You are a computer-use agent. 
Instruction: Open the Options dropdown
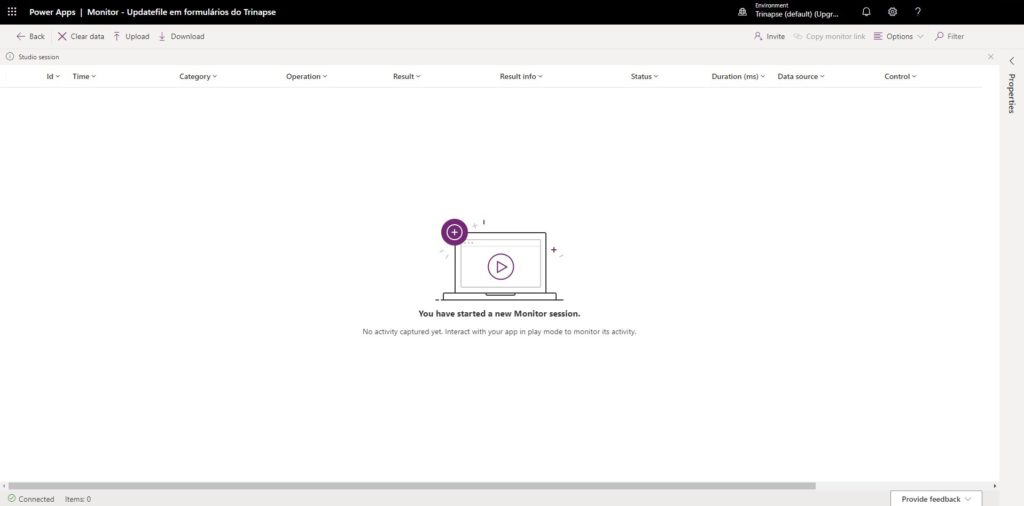pyautogui.click(x=899, y=37)
